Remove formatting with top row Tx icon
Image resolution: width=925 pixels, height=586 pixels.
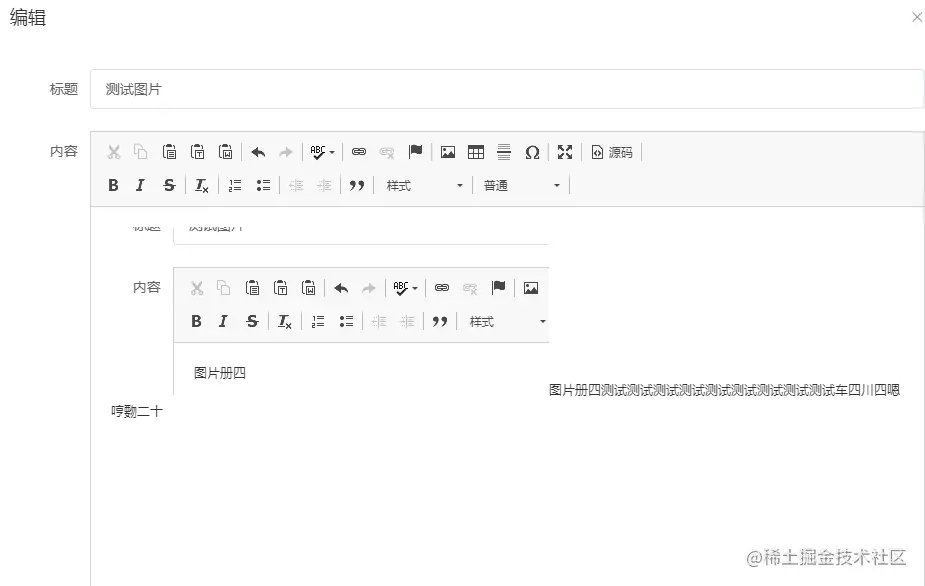201,185
